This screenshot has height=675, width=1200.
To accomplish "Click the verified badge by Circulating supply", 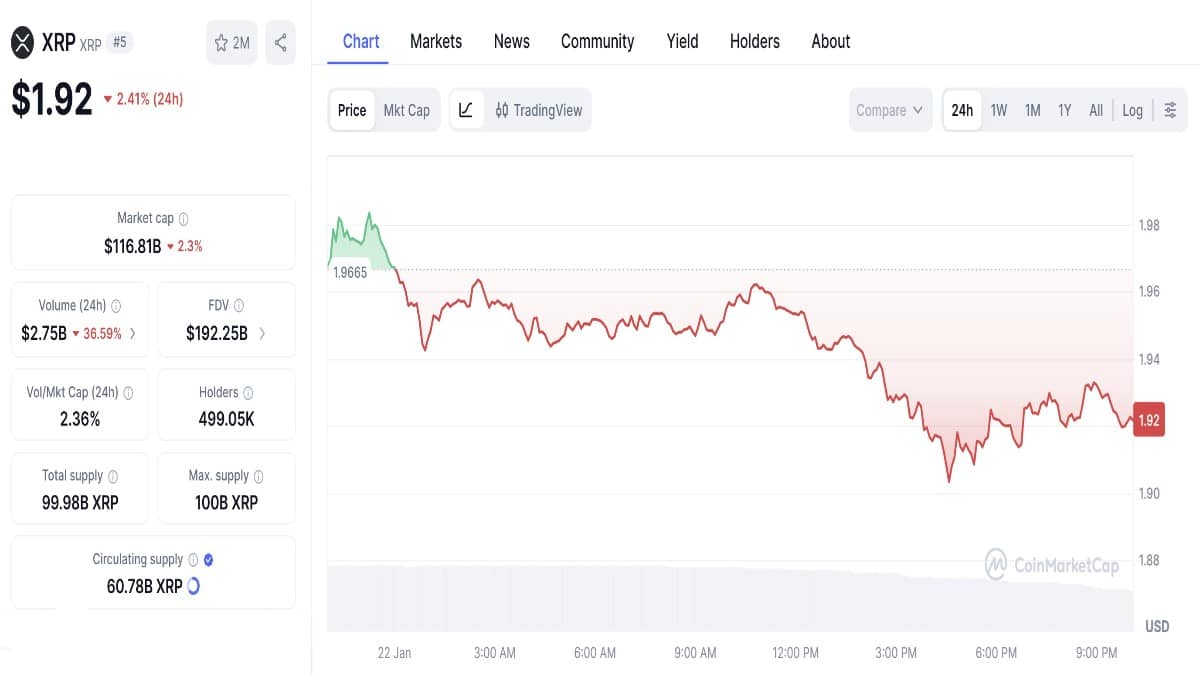I will (208, 560).
